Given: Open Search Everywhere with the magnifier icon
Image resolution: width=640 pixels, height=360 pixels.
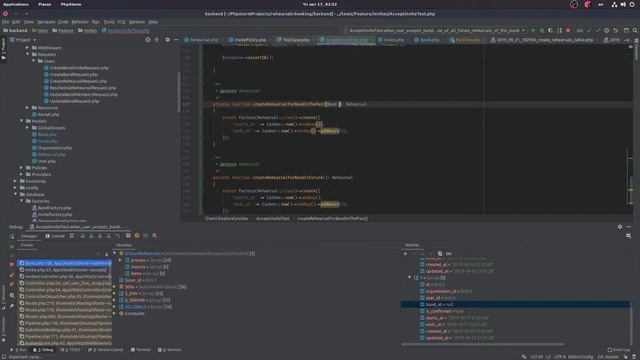Looking at the screenshot, I should pyautogui.click(x=635, y=30).
